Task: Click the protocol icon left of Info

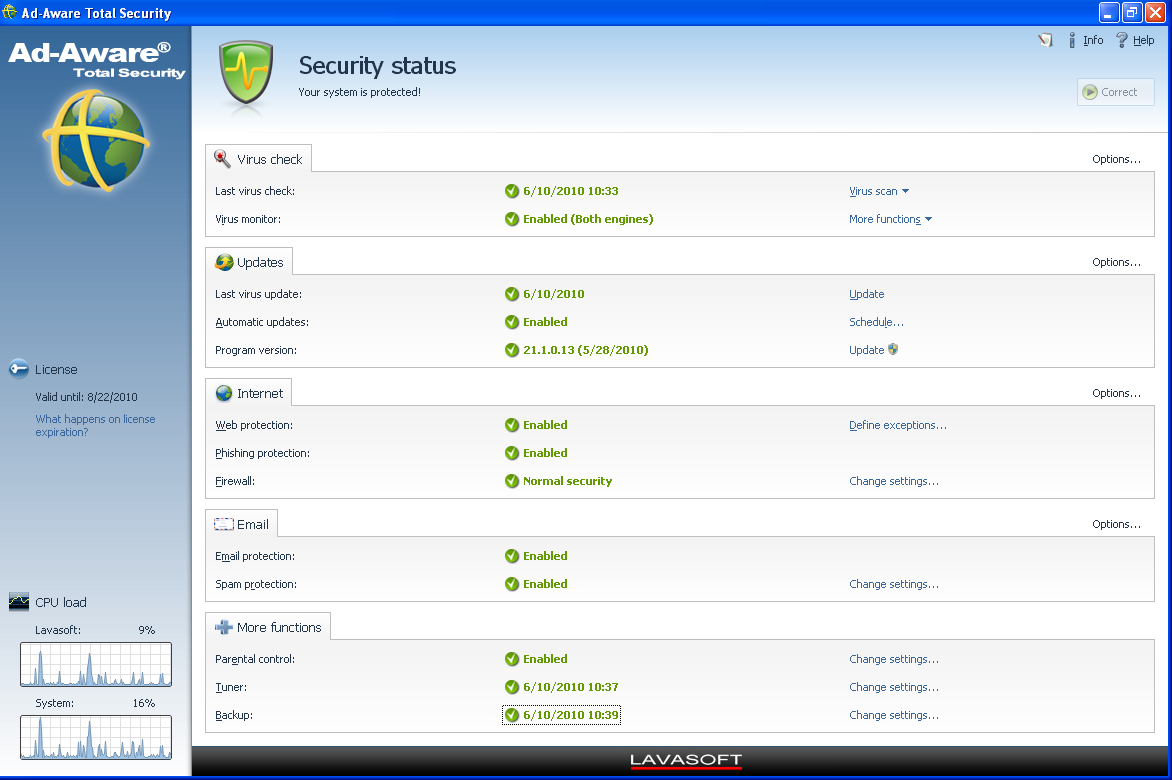Action: pyautogui.click(x=1045, y=40)
